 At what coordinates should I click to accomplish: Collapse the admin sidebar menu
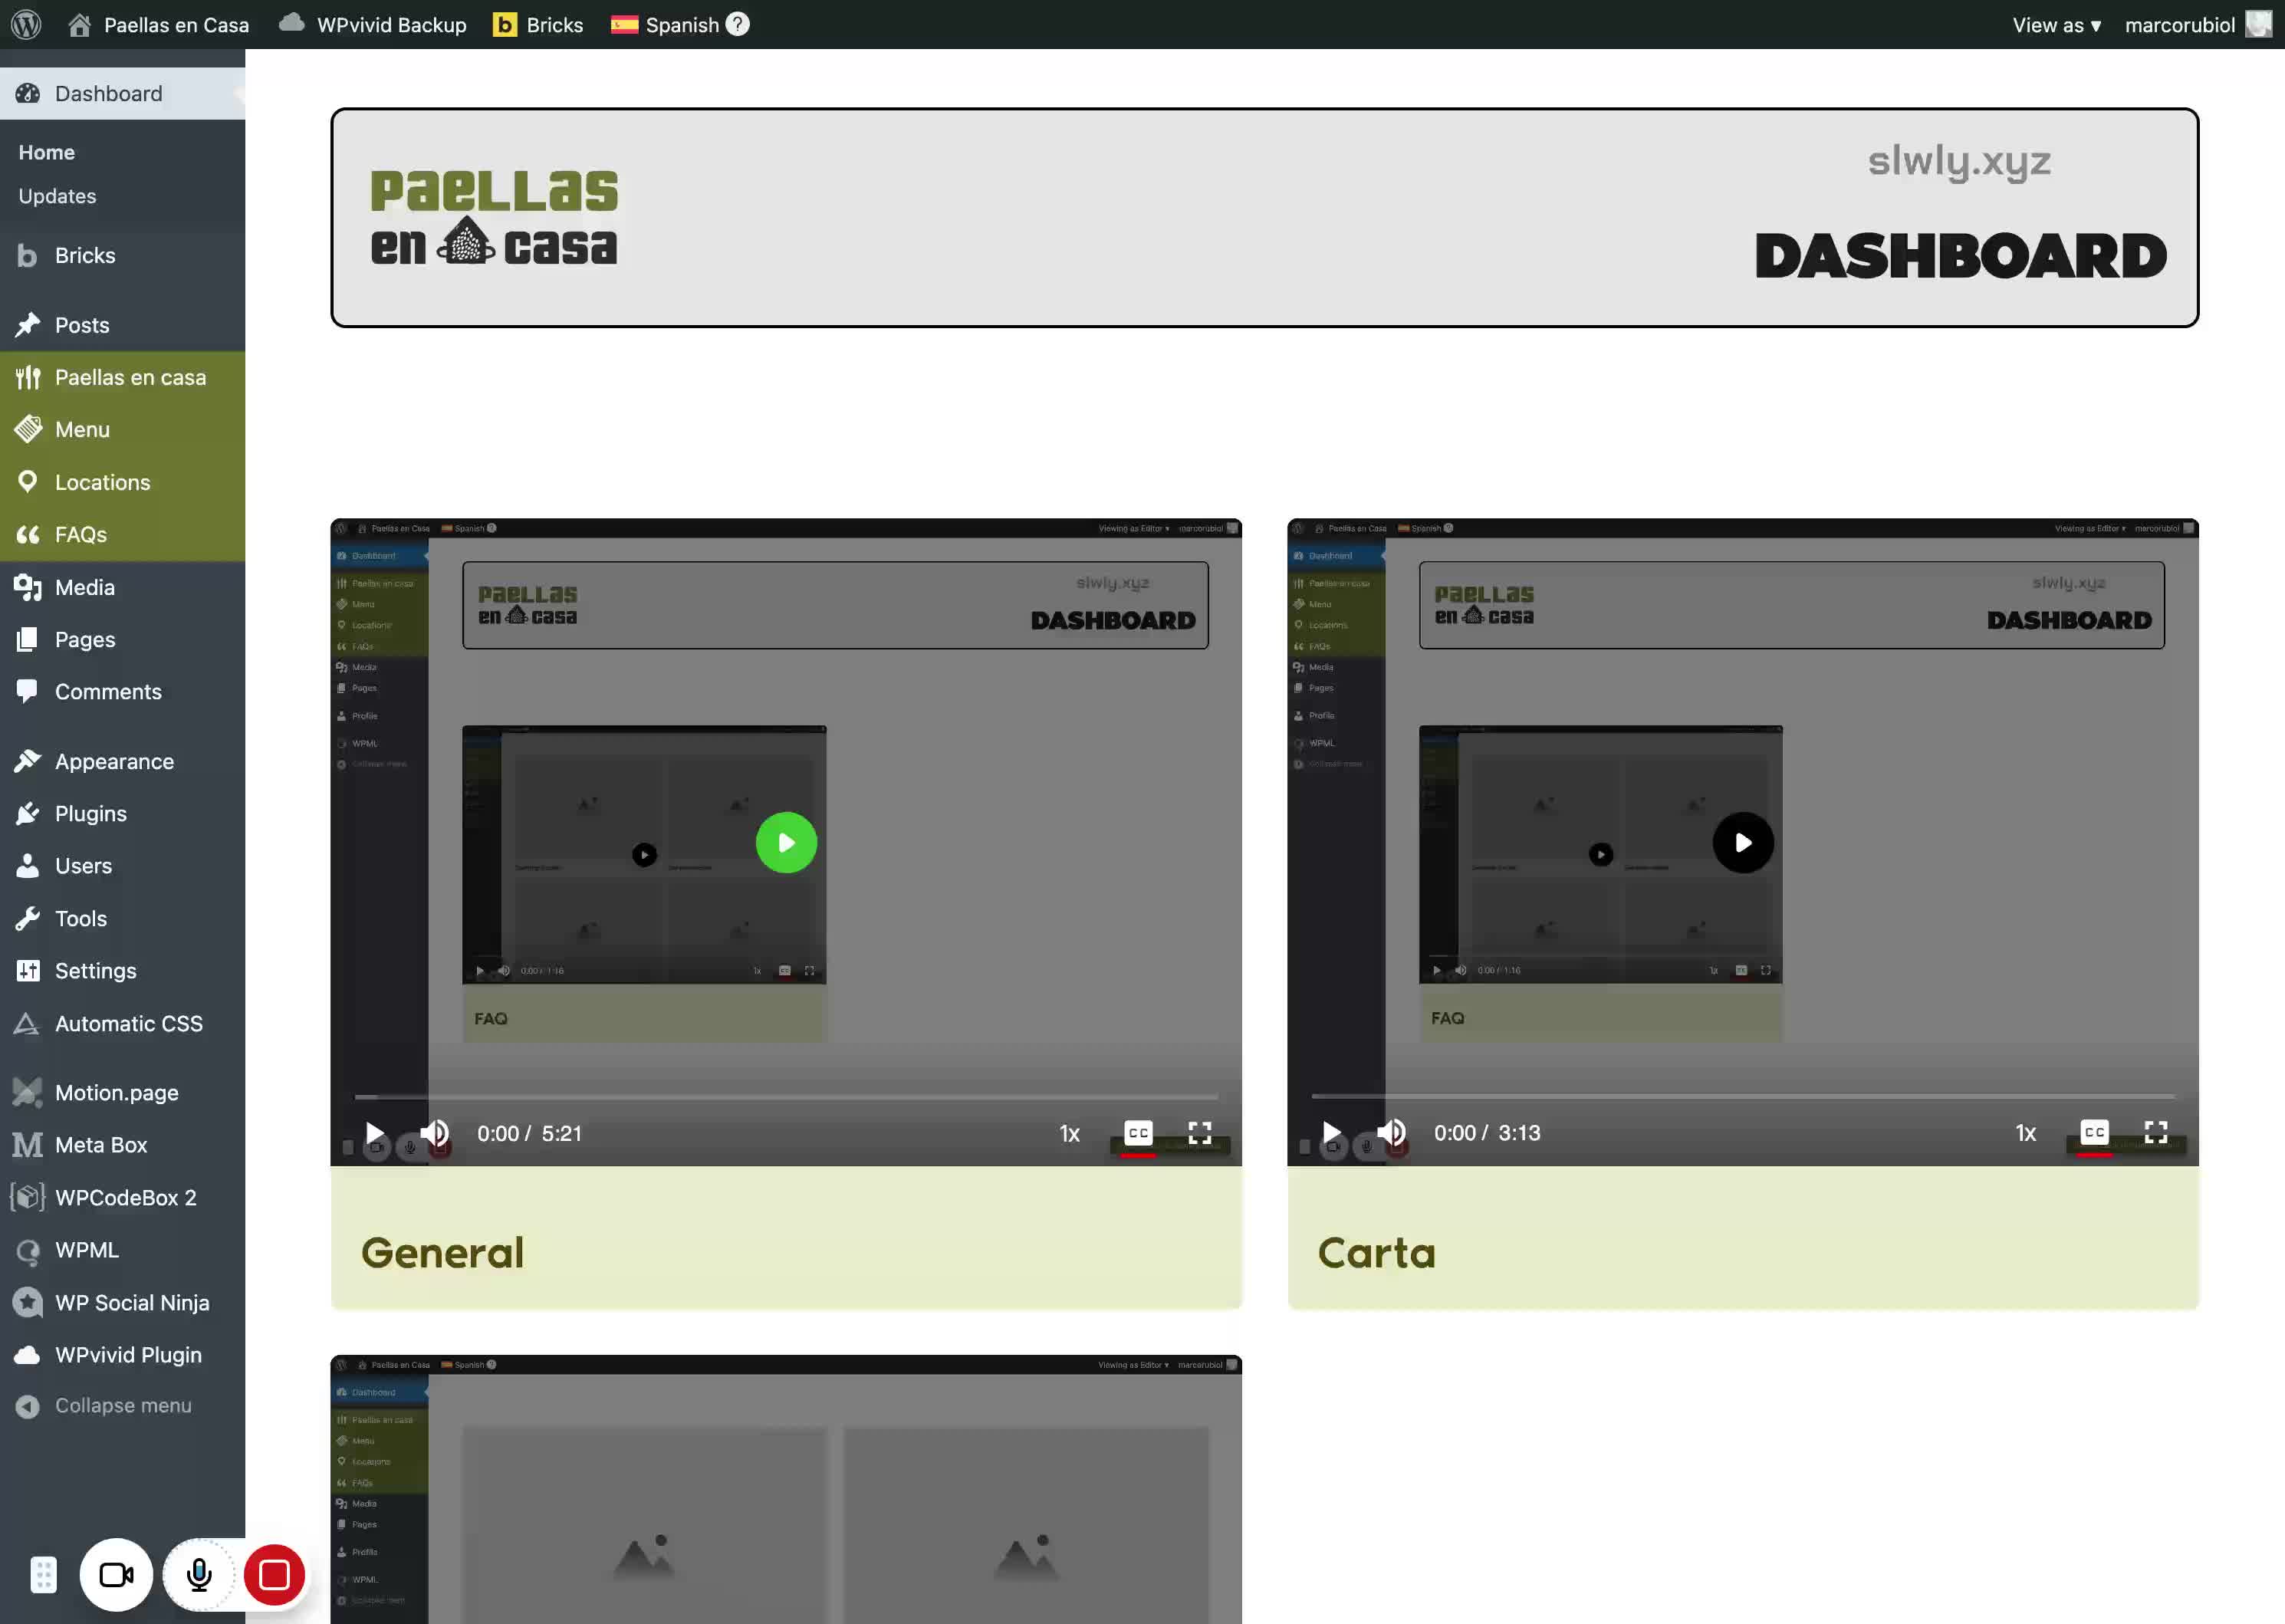(x=122, y=1405)
